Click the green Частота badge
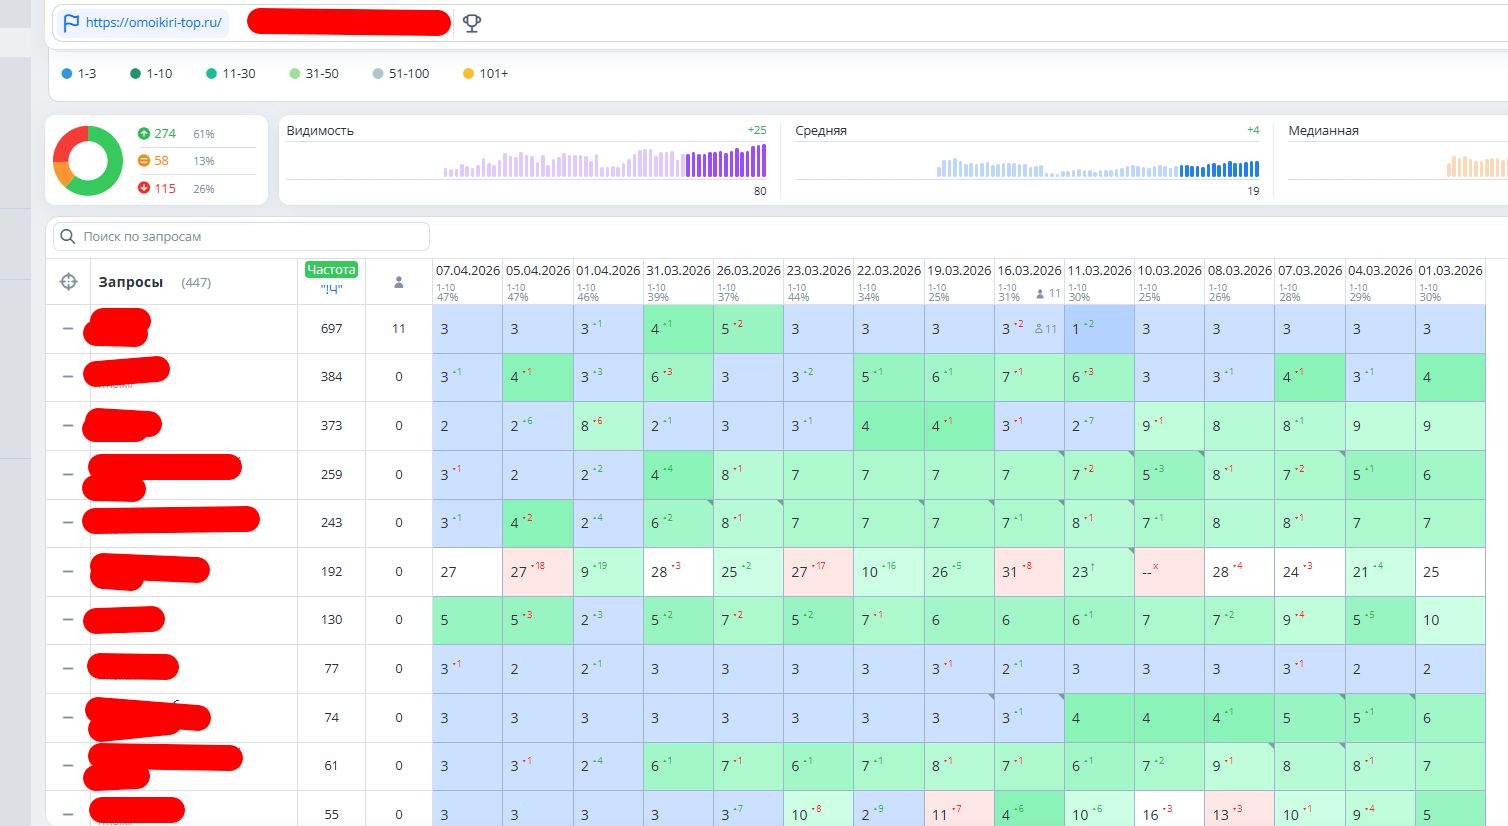Viewport: 1508px width, 826px height. 331,269
